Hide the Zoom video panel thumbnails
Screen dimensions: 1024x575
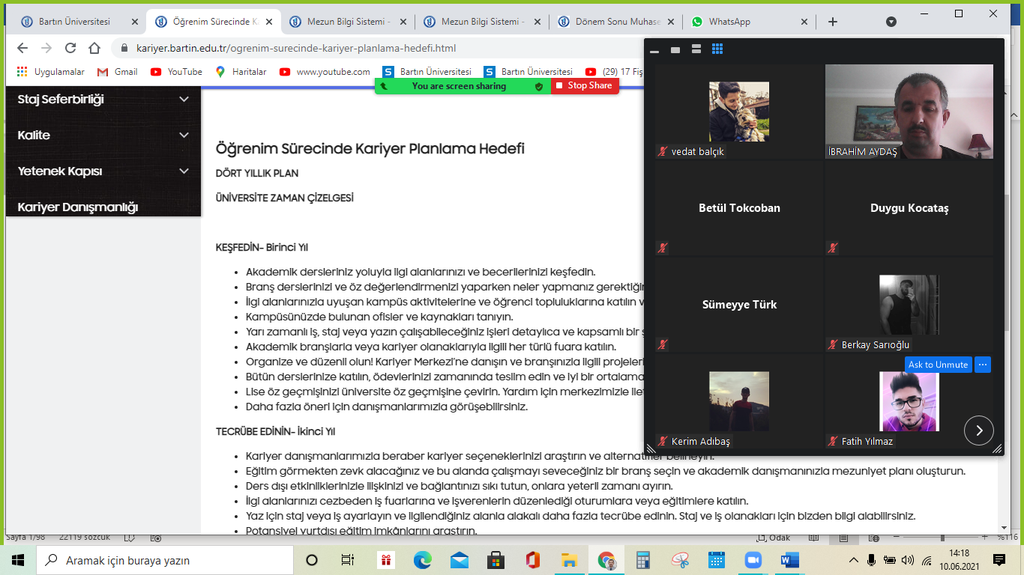[654, 50]
